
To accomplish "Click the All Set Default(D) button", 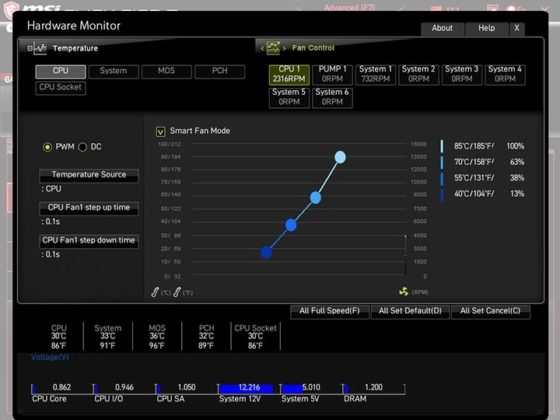I will [x=410, y=311].
